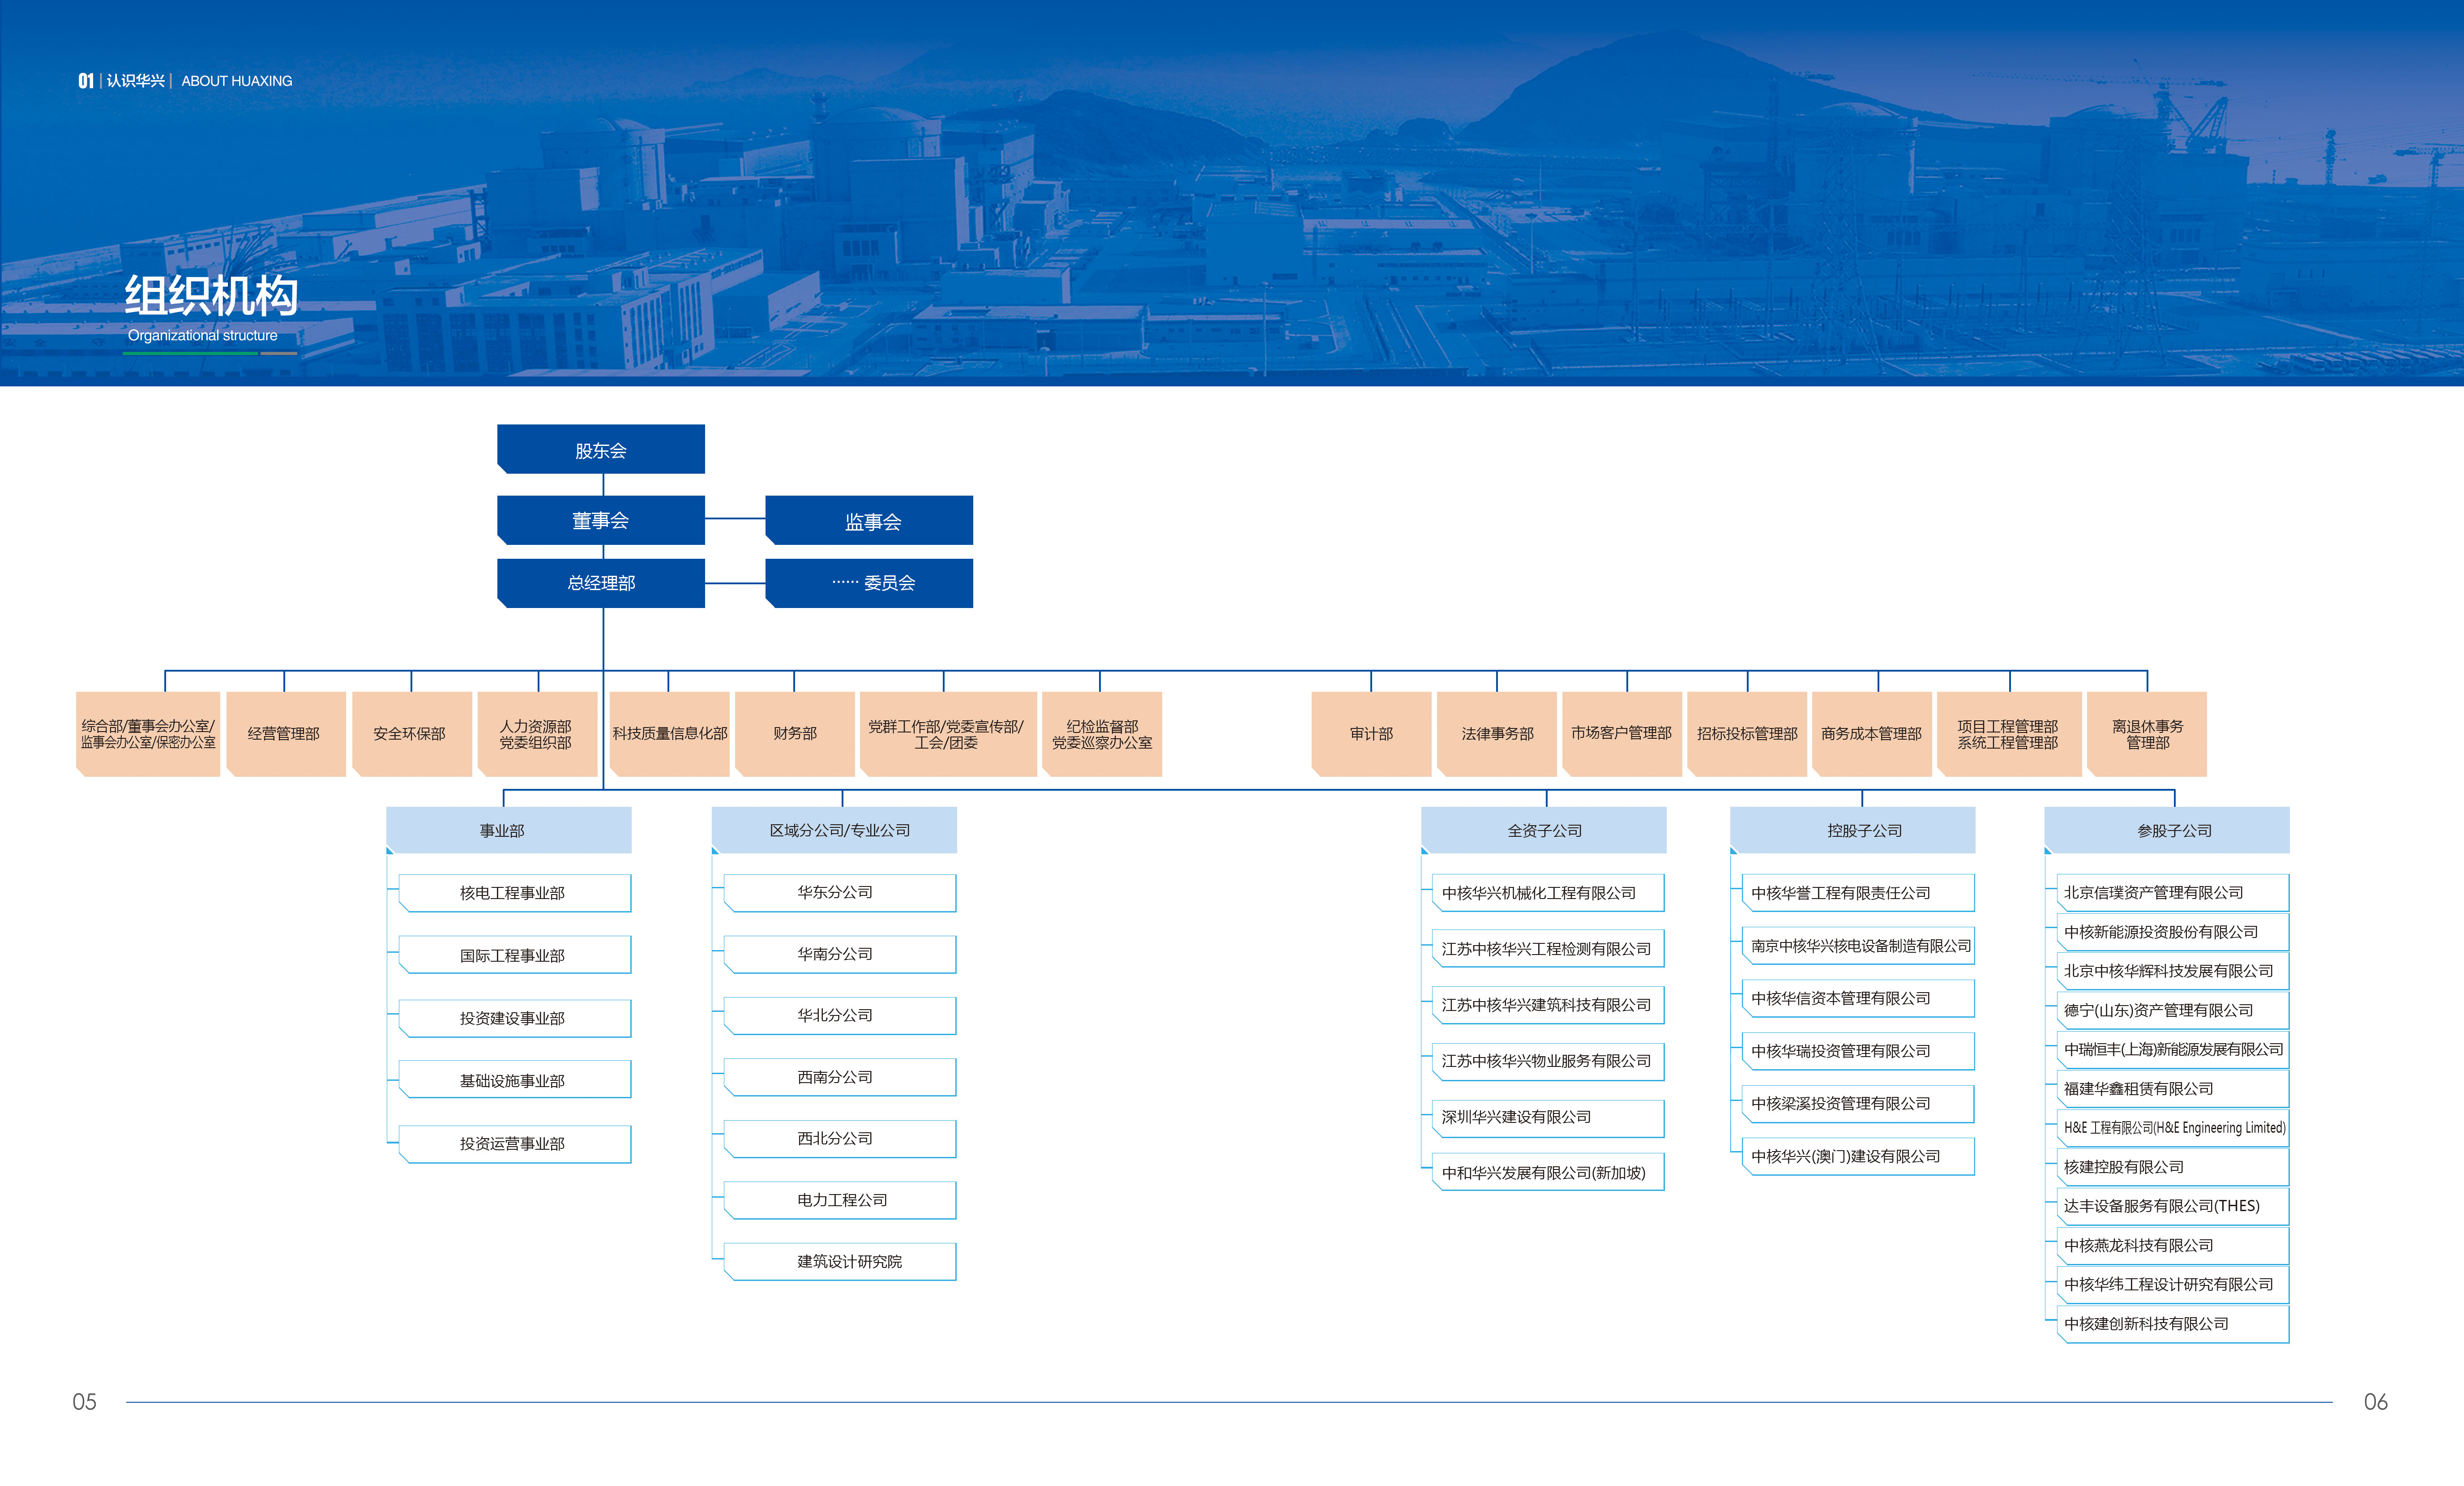Image resolution: width=2464 pixels, height=1486 pixels.
Task: Select 江苏中核华兴物业服务有限公司
Action: tap(1549, 1061)
